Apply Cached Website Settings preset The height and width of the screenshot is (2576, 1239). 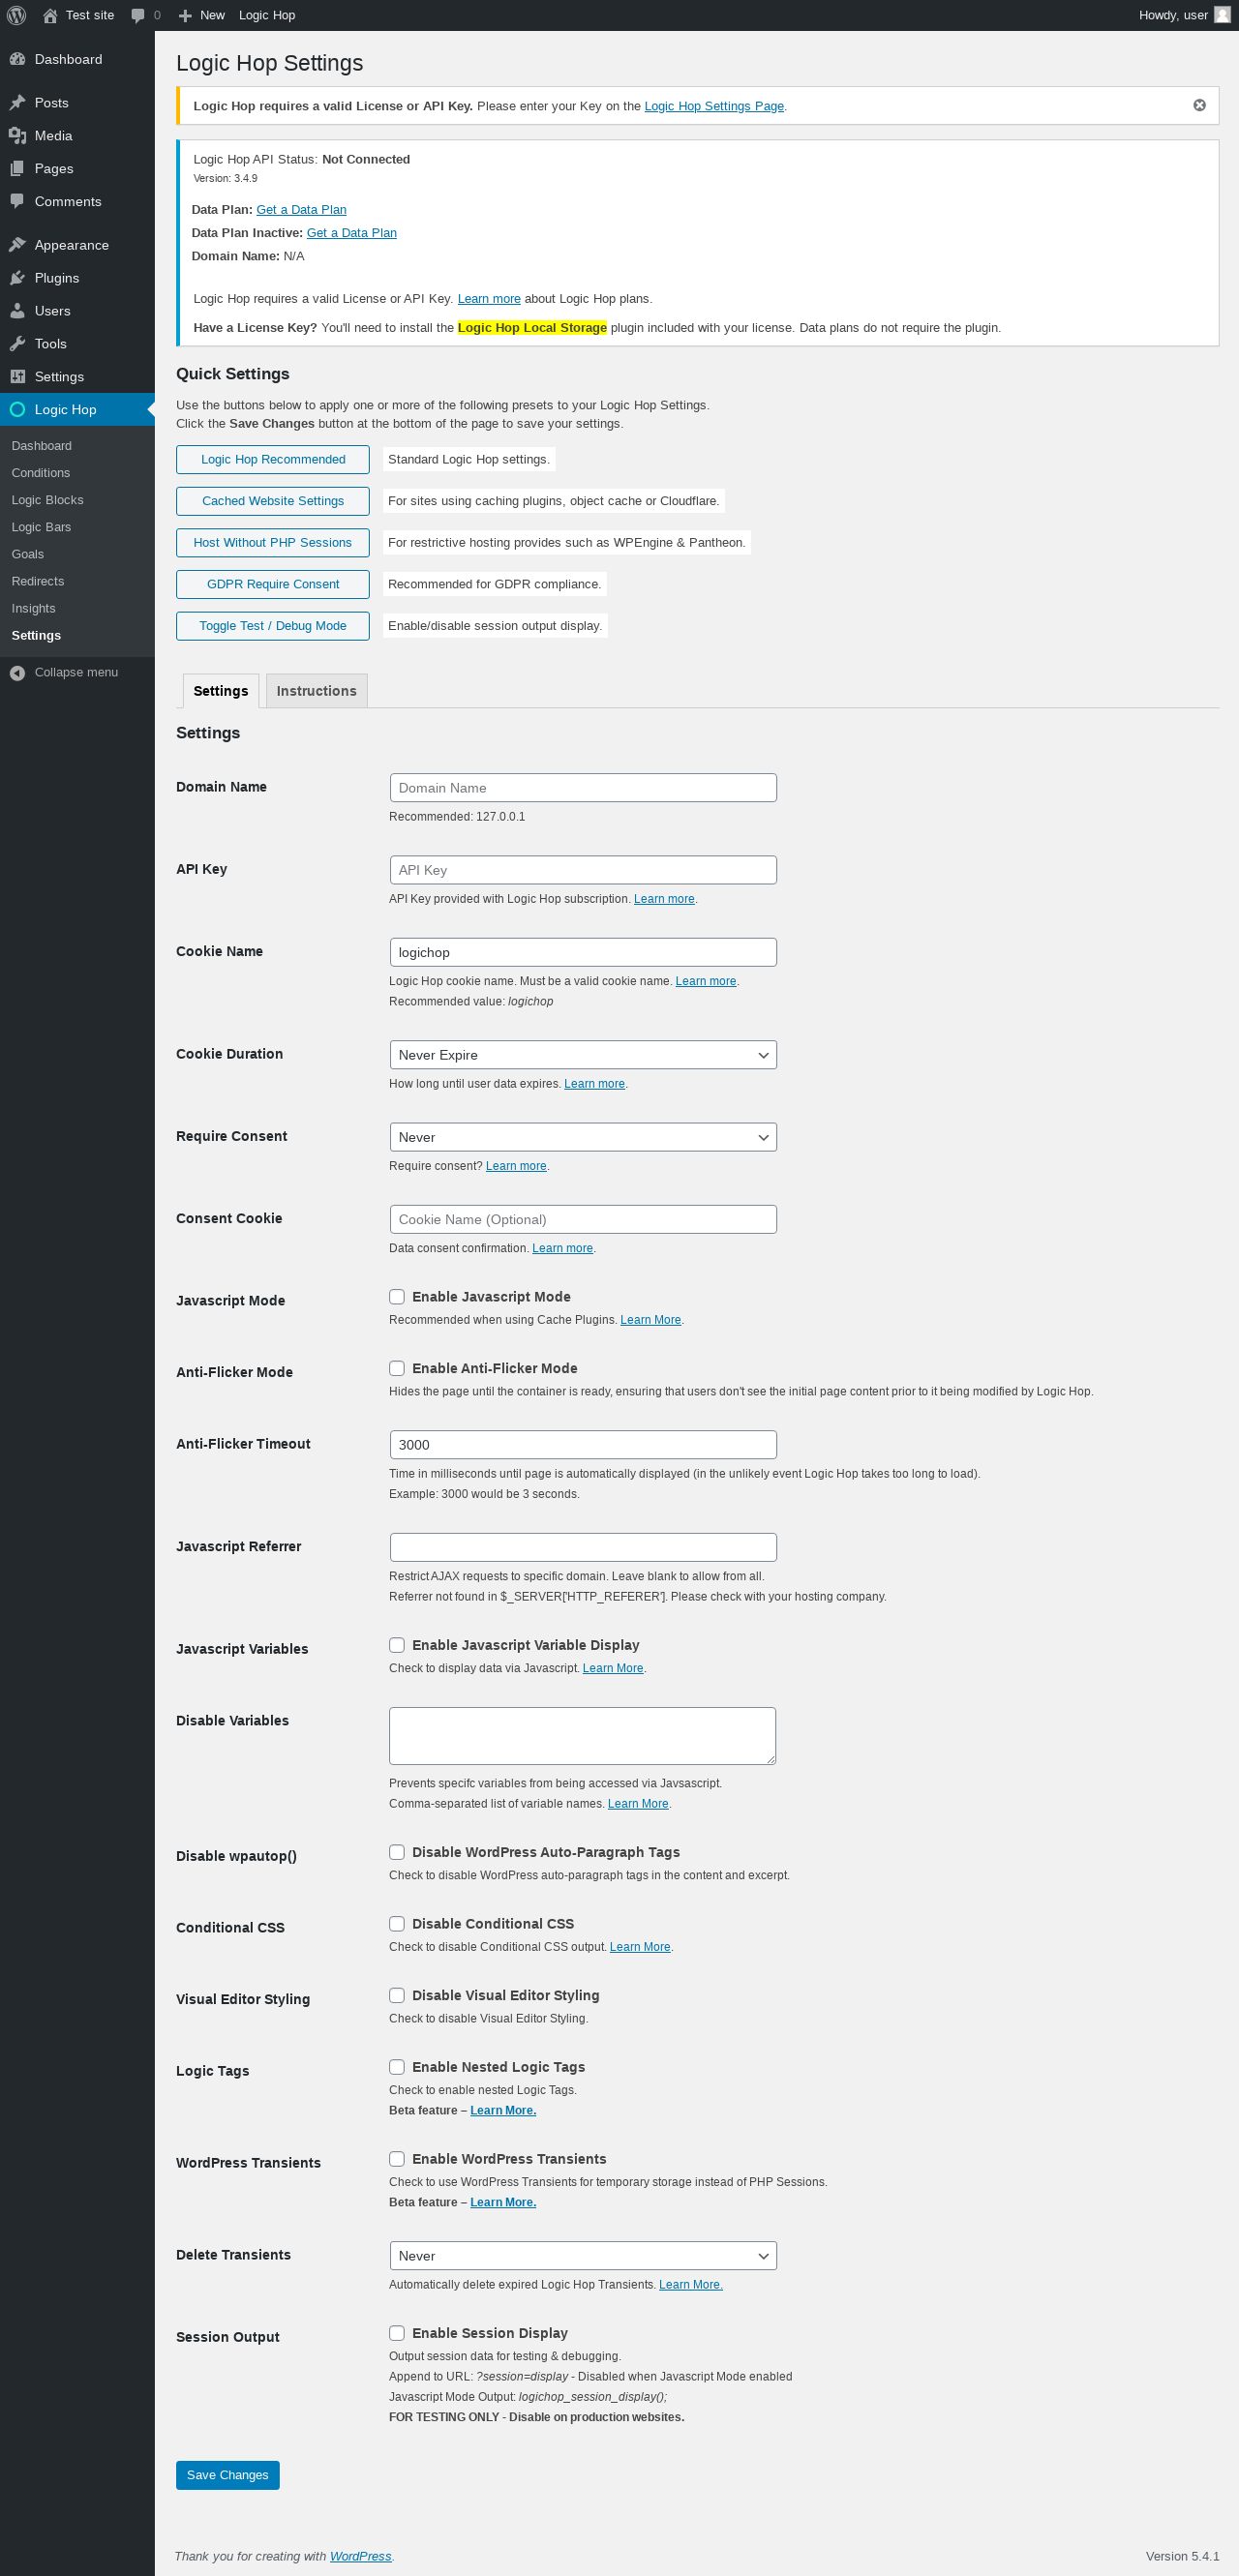click(x=273, y=501)
